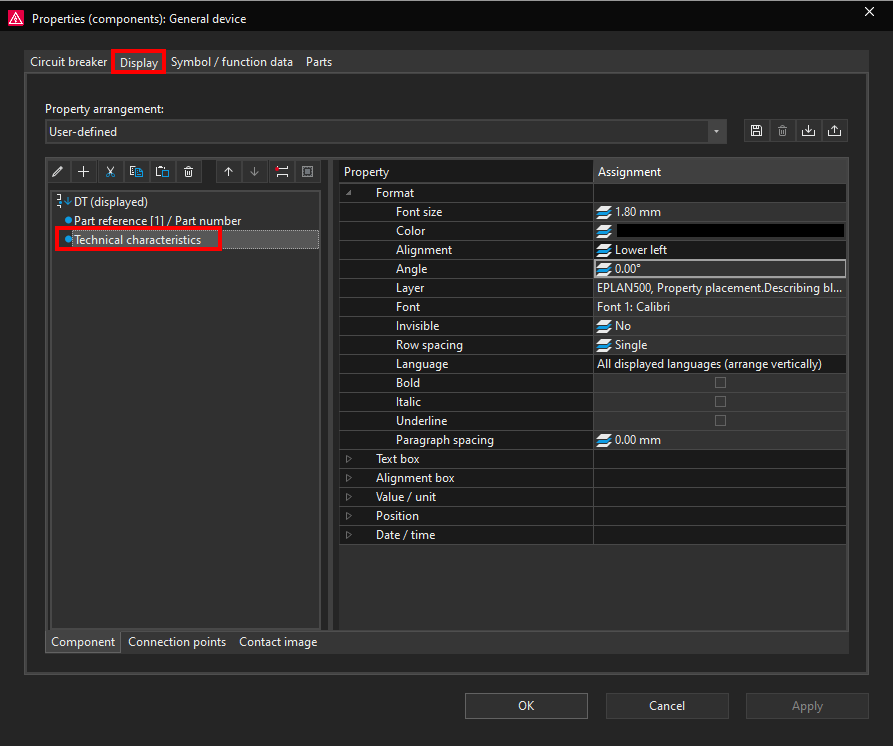The height and width of the screenshot is (746, 893).
Task: Expand the Position group
Action: [x=349, y=516]
